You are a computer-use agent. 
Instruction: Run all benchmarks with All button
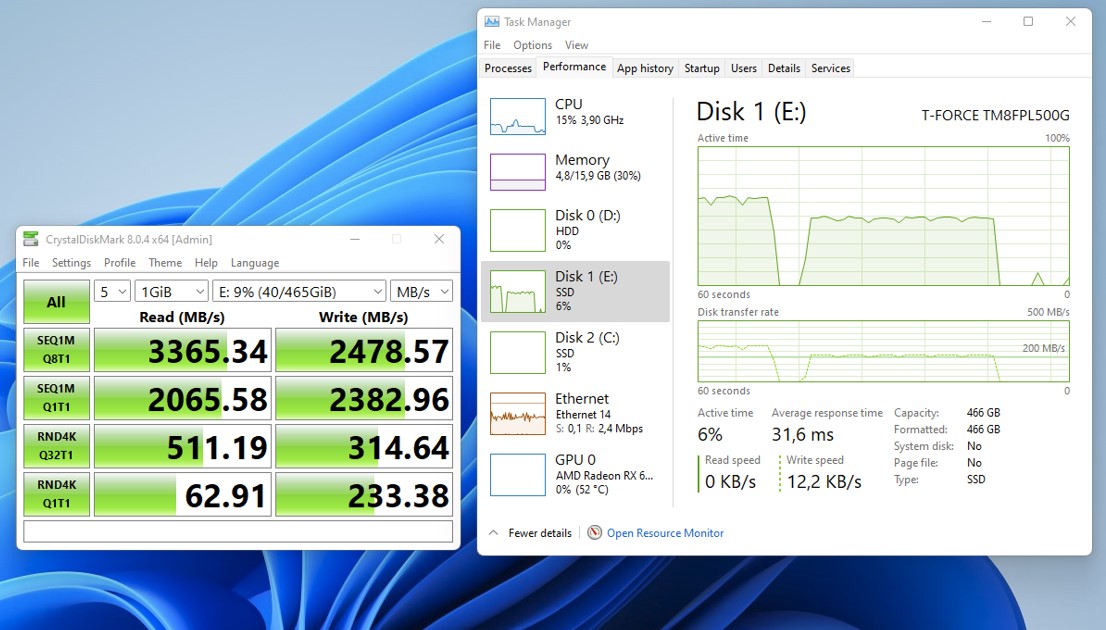(56, 302)
